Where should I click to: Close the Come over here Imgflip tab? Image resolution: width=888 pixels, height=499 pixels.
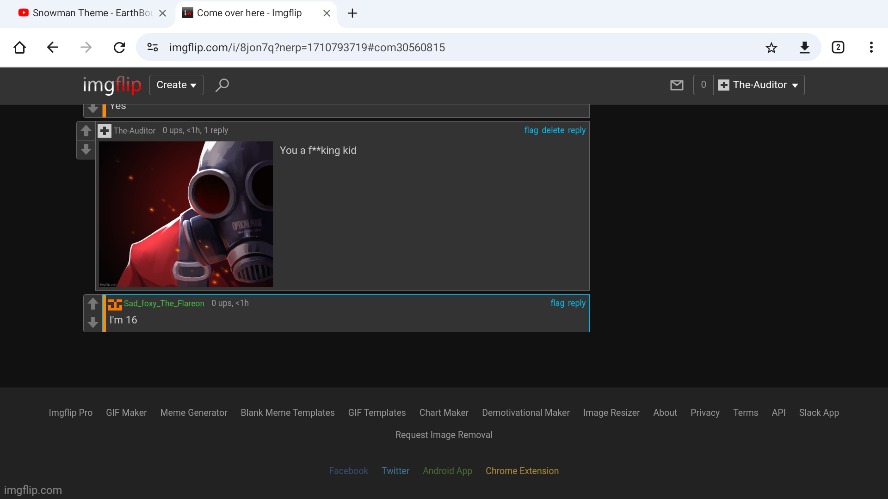[x=327, y=13]
